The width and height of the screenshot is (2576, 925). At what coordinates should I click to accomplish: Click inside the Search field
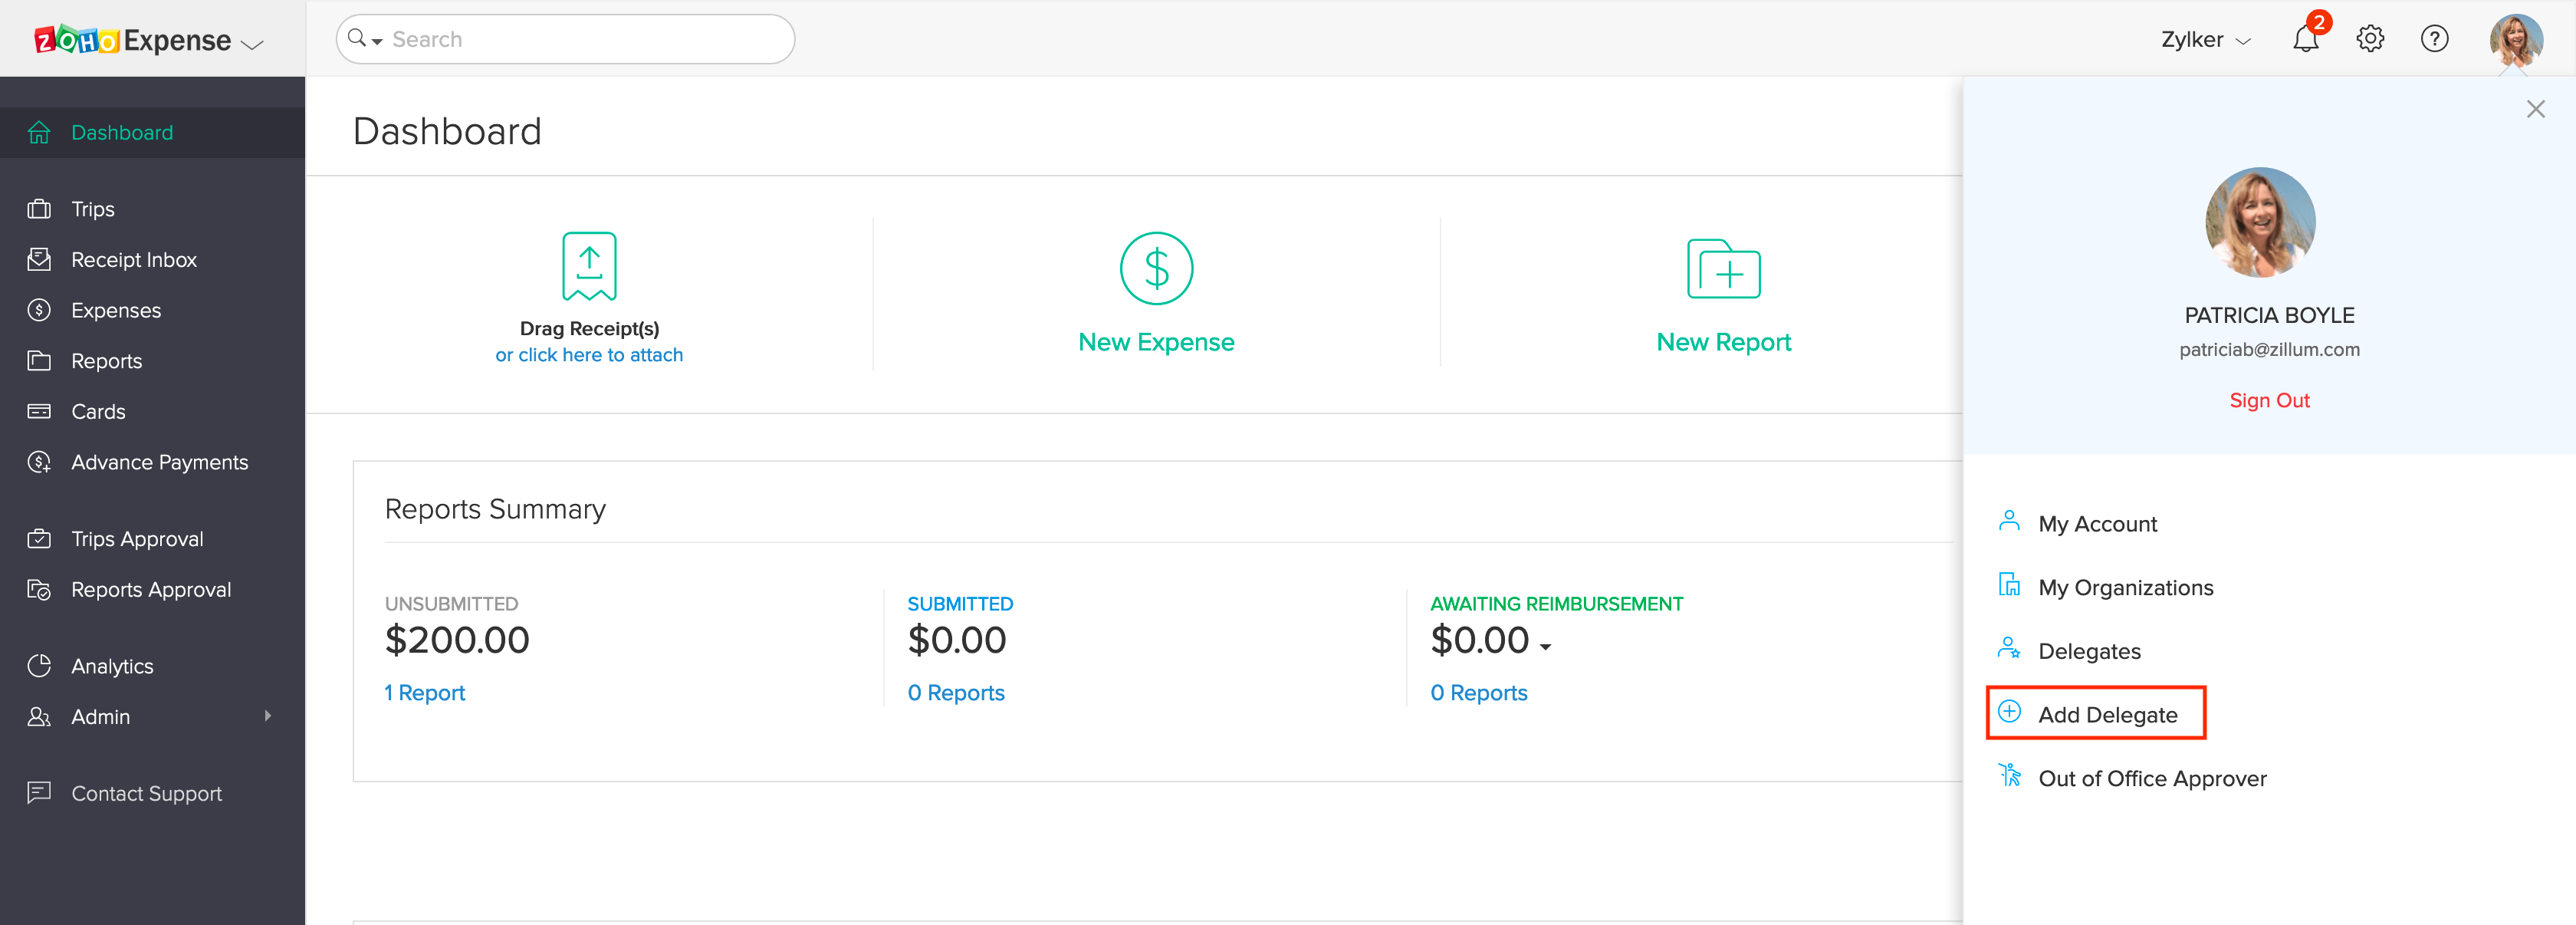[x=565, y=38]
